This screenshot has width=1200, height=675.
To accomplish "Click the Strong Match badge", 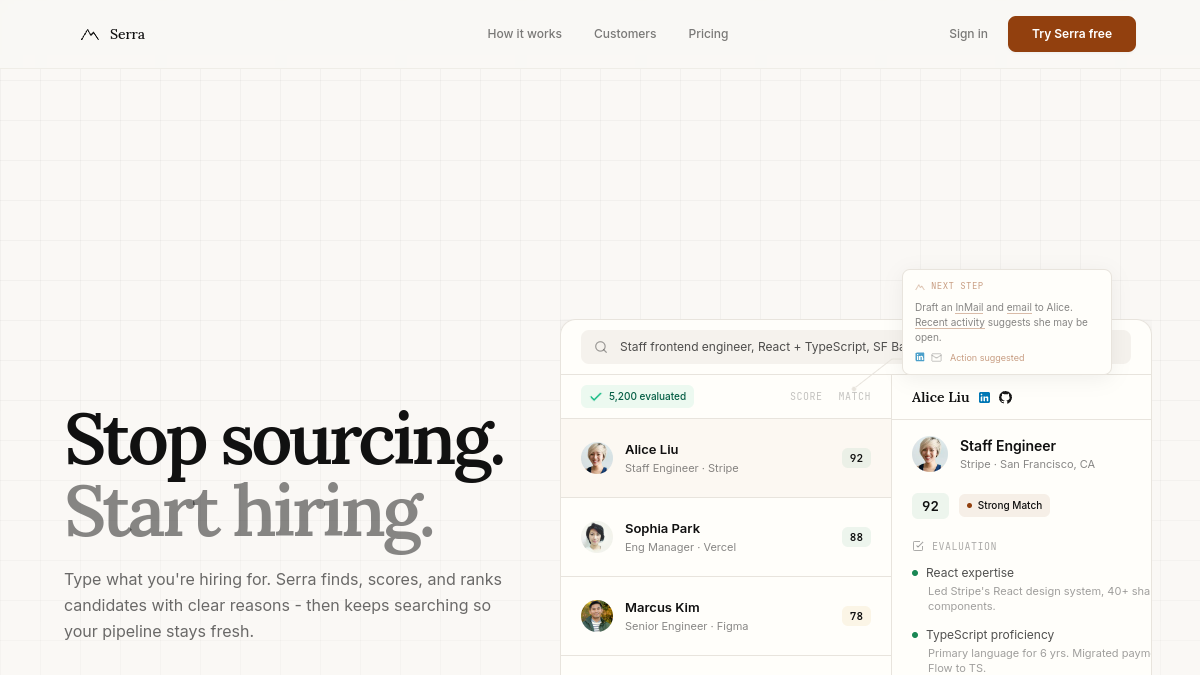I will click(1004, 505).
